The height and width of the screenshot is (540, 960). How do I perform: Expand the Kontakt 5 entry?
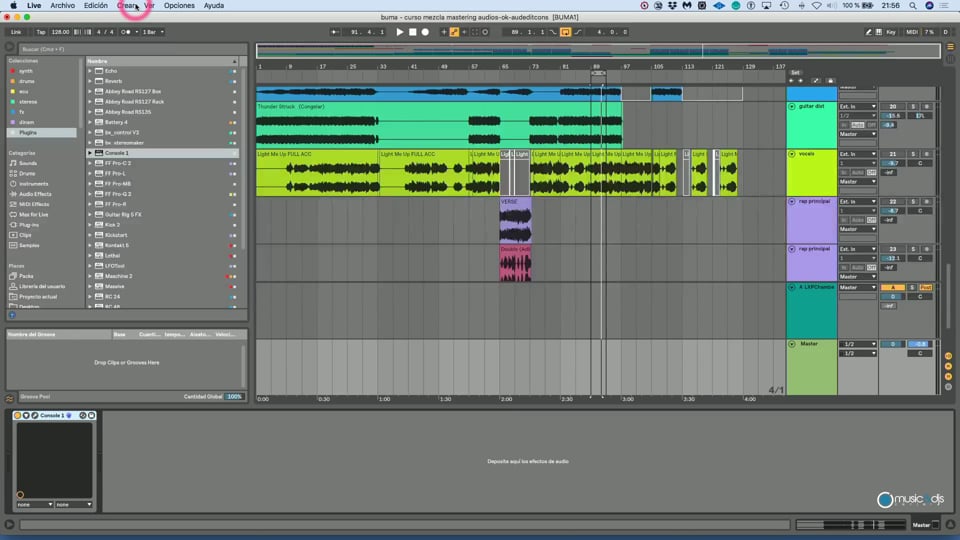[x=90, y=246]
